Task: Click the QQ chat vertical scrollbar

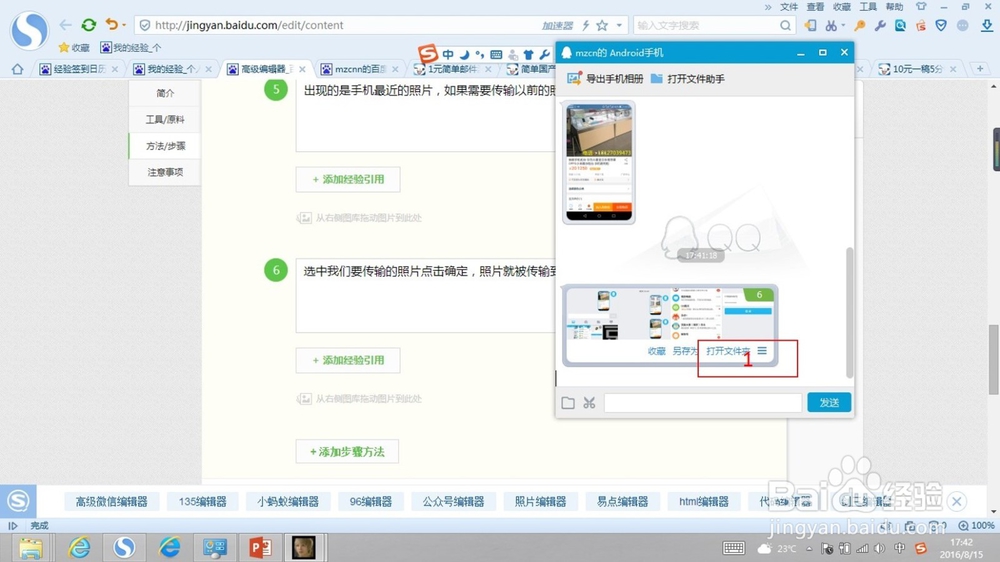Action: coord(849,313)
